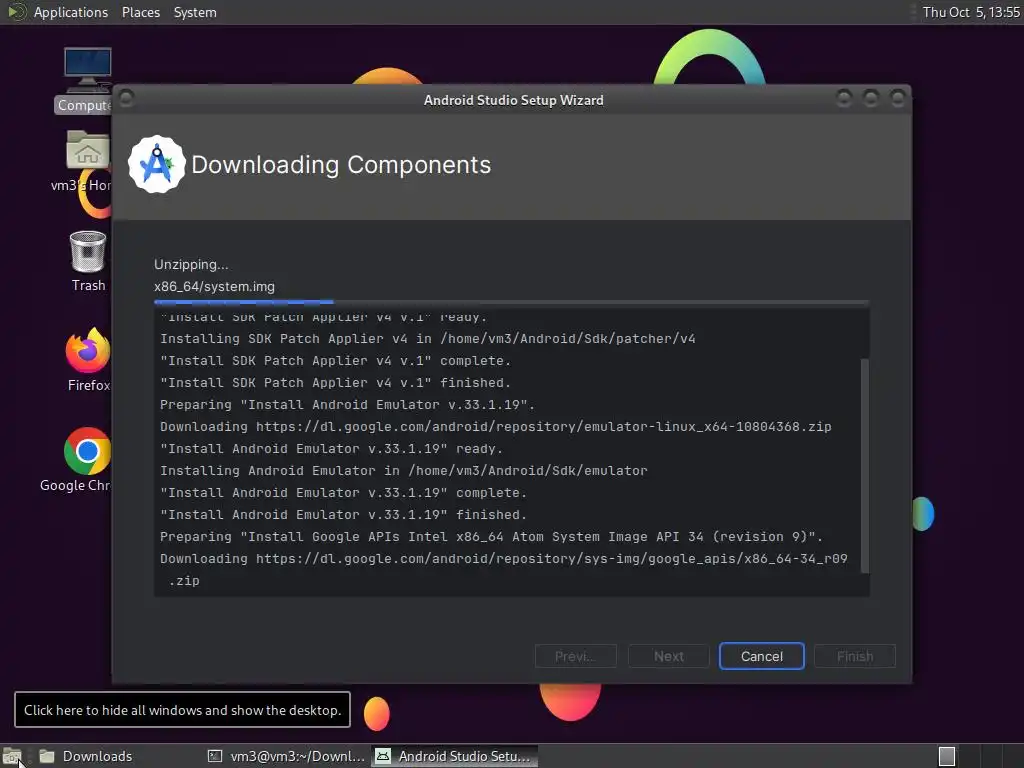Viewport: 1024px width, 768px height.
Task: Click the sys-img google_apis download URL line
Action: [504, 569]
